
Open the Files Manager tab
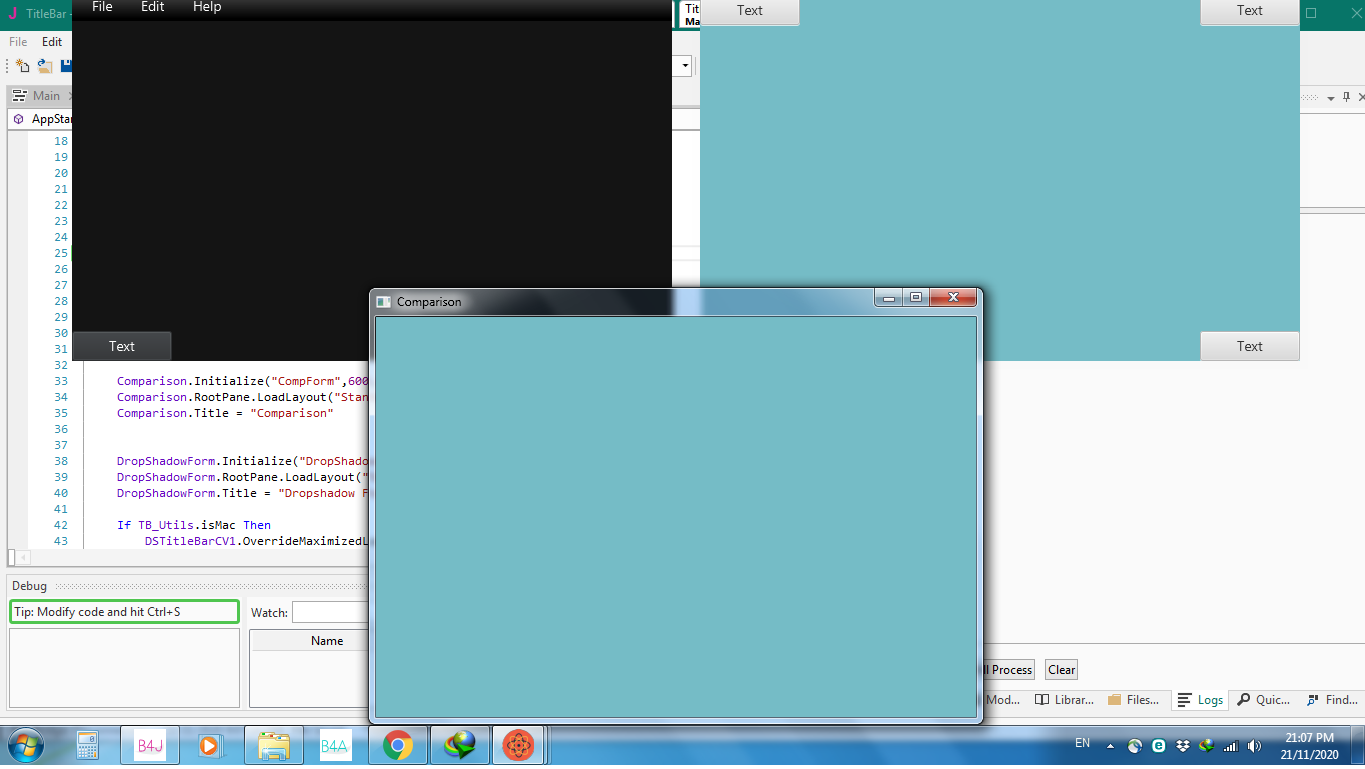pos(1134,700)
